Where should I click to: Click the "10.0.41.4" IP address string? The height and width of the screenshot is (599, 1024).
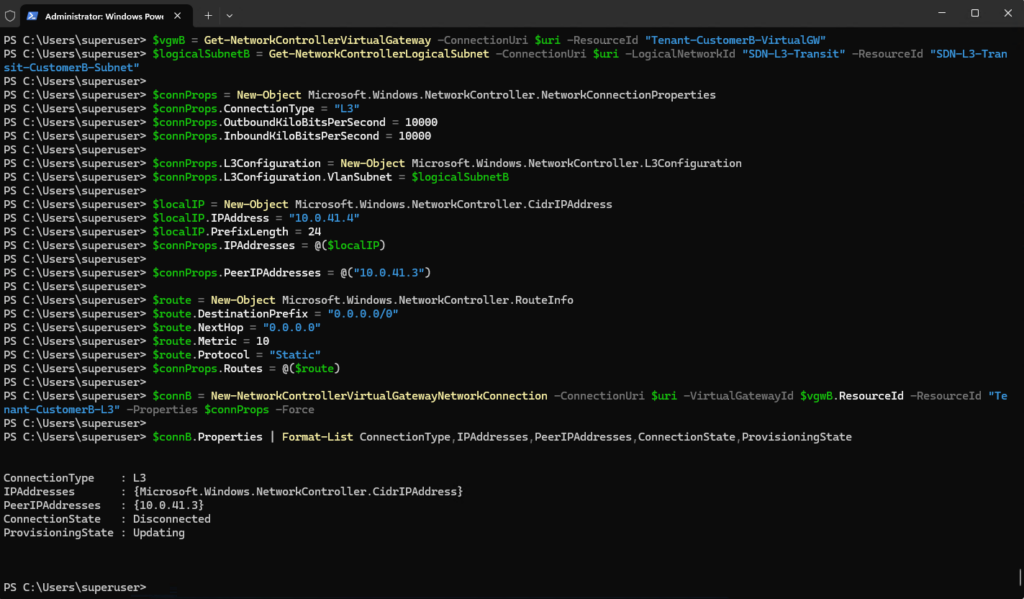324,218
